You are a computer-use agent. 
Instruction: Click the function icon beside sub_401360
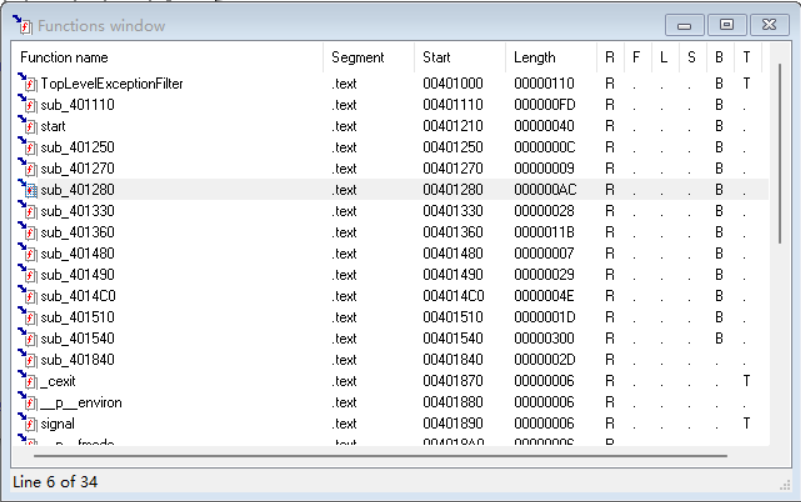pyautogui.click(x=28, y=232)
